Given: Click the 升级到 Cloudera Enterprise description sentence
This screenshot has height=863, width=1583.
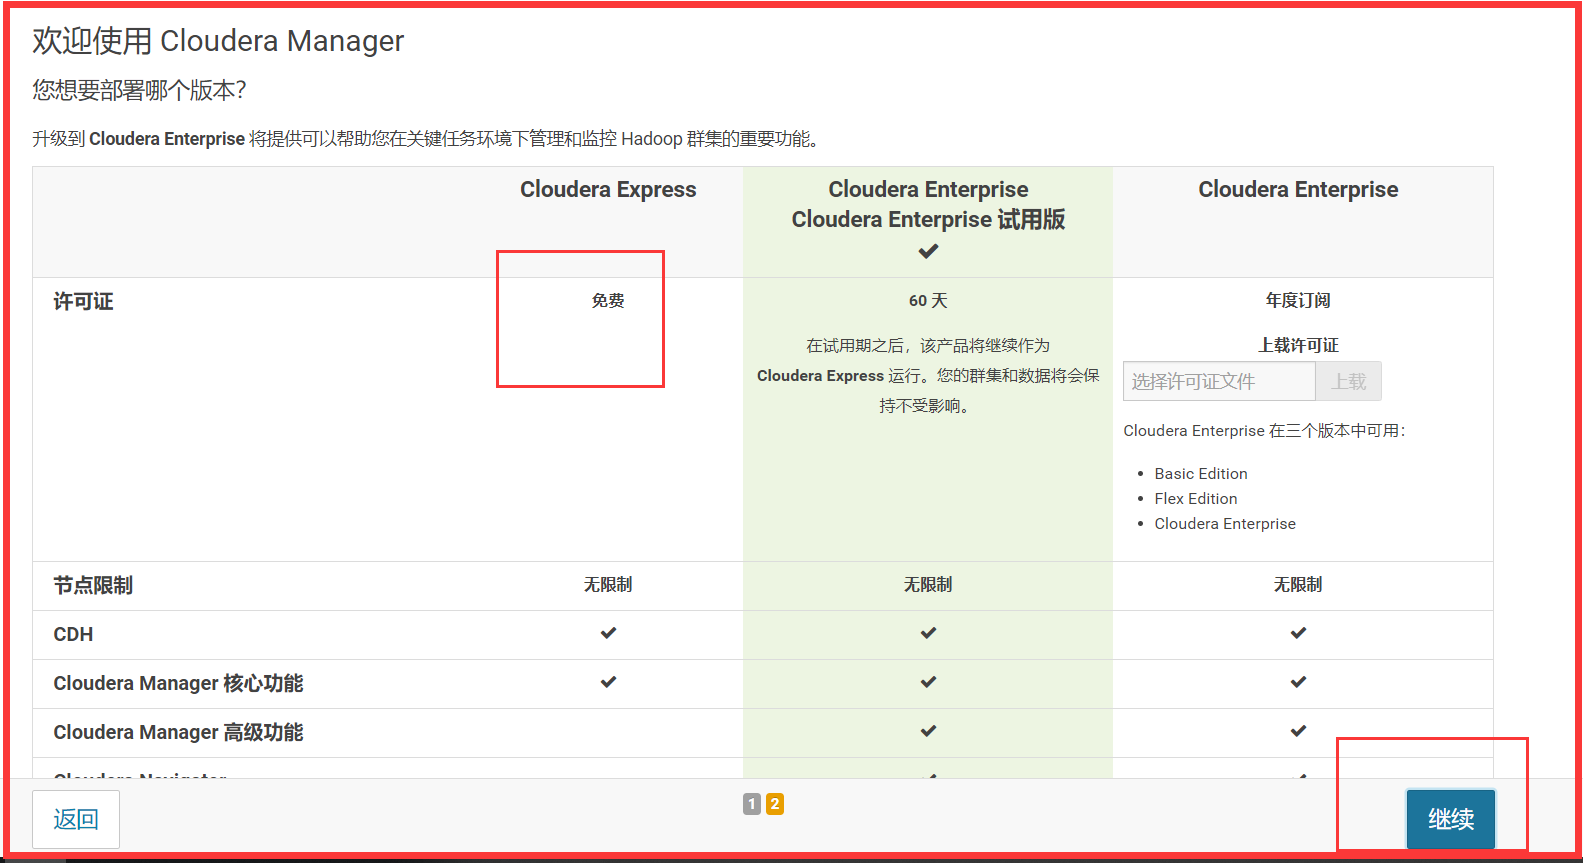Looking at the screenshot, I should tap(426, 139).
